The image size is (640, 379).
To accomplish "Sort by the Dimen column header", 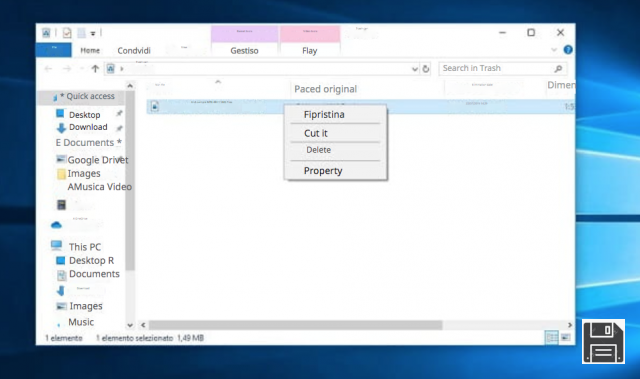I will pos(561,85).
